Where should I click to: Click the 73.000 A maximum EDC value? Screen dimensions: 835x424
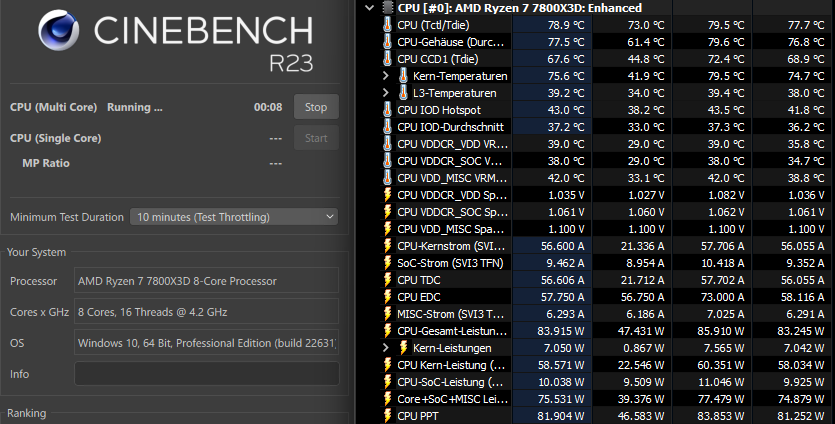click(x=722, y=297)
